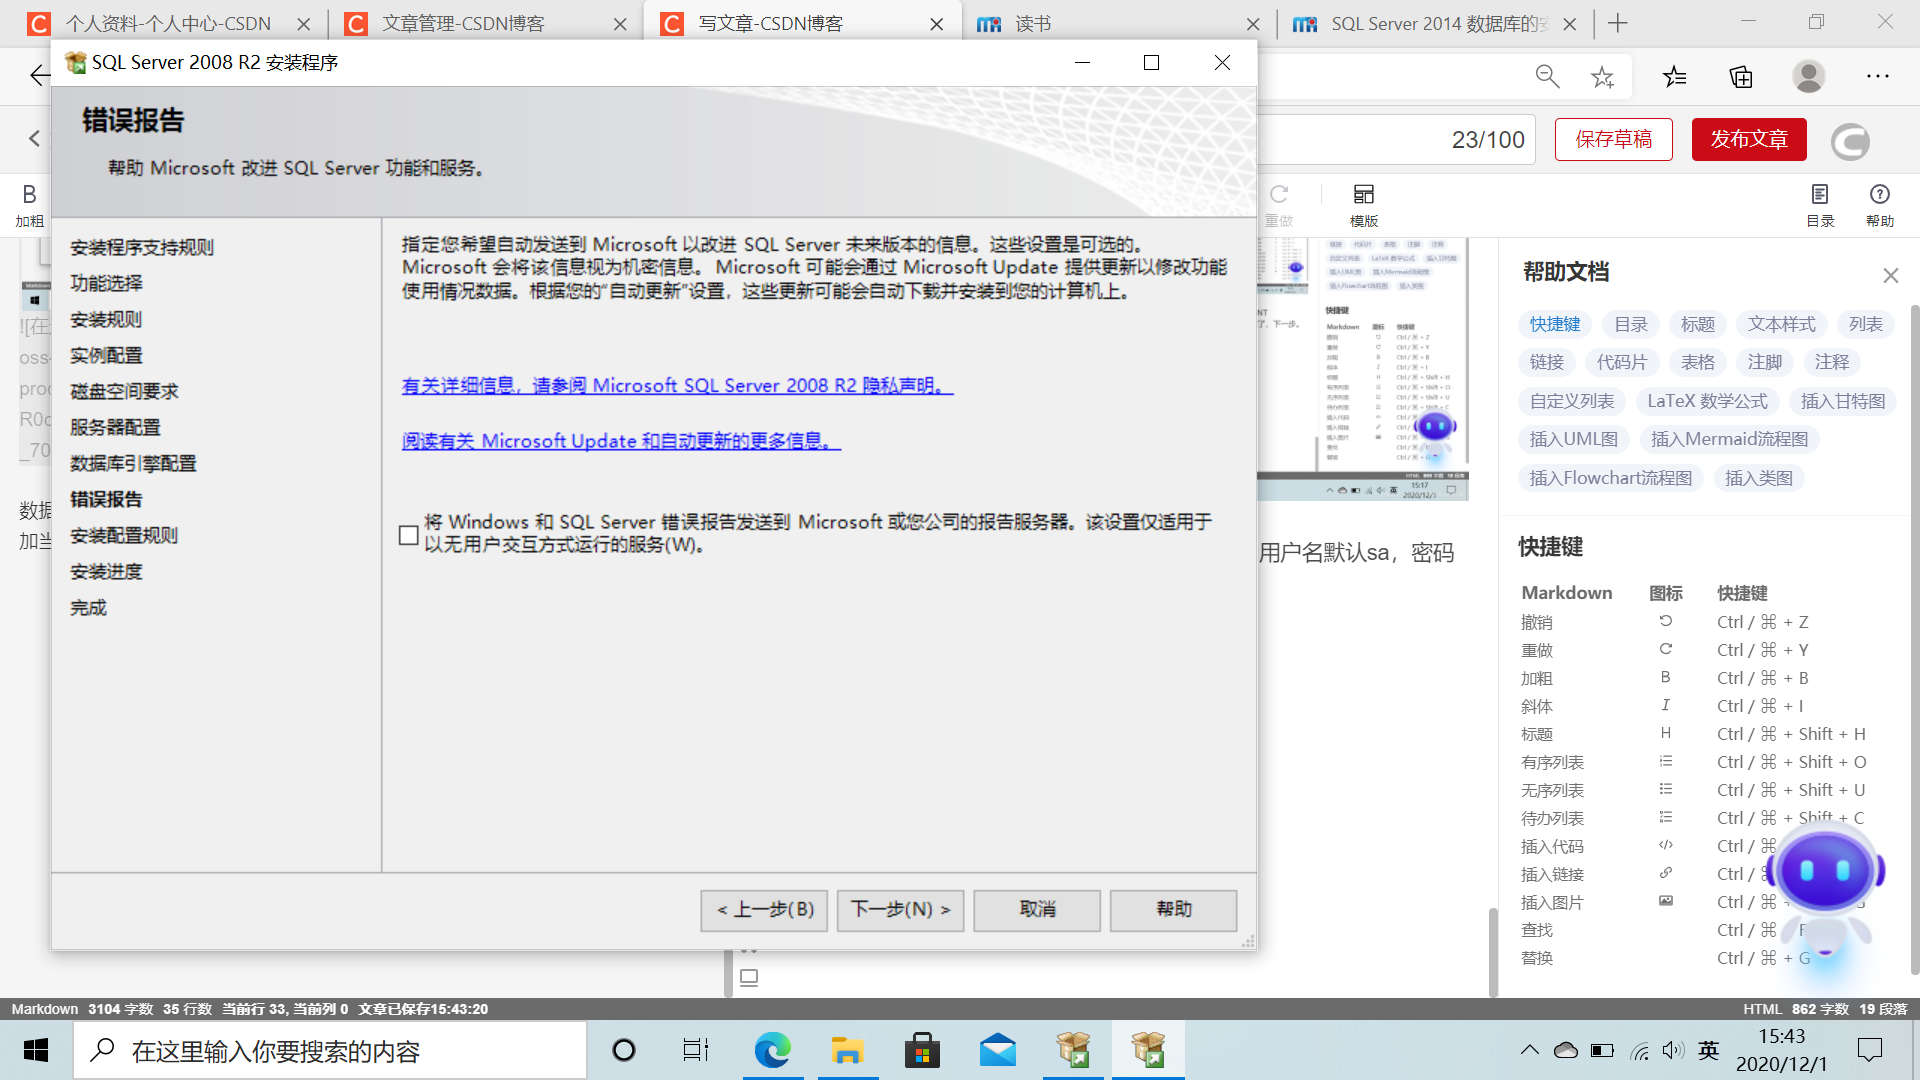Open the 目录 outline tool in editor
The width and height of the screenshot is (1920, 1080).
pos(1820,206)
